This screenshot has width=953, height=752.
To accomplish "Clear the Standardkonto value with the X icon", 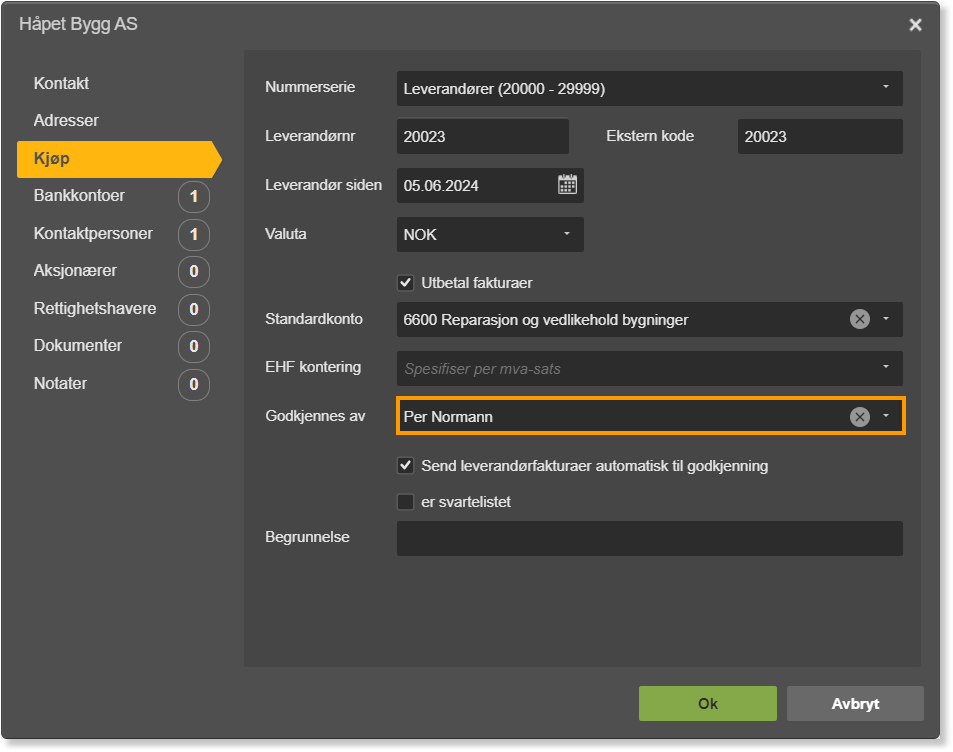I will [x=859, y=319].
